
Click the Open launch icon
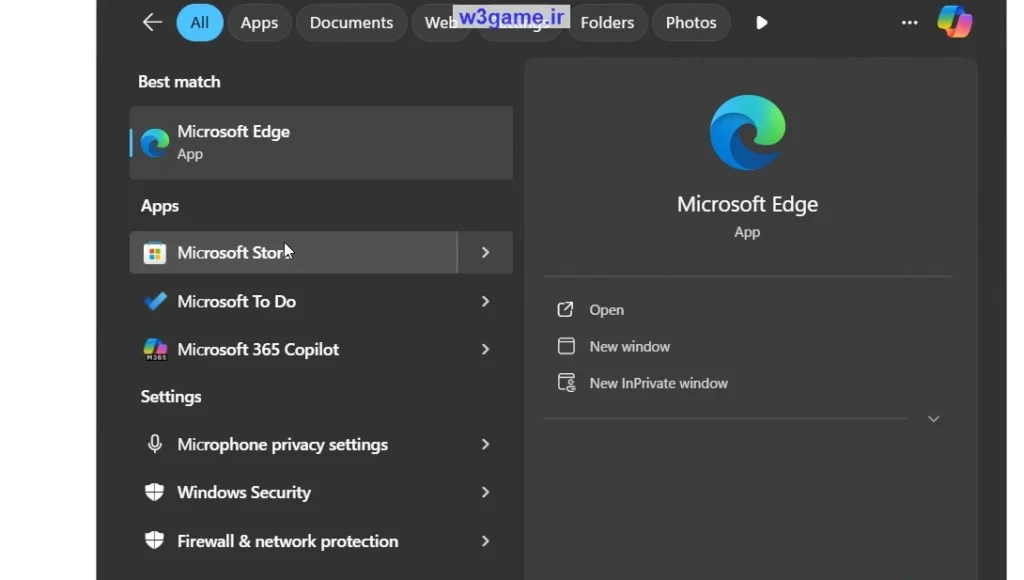pos(566,310)
